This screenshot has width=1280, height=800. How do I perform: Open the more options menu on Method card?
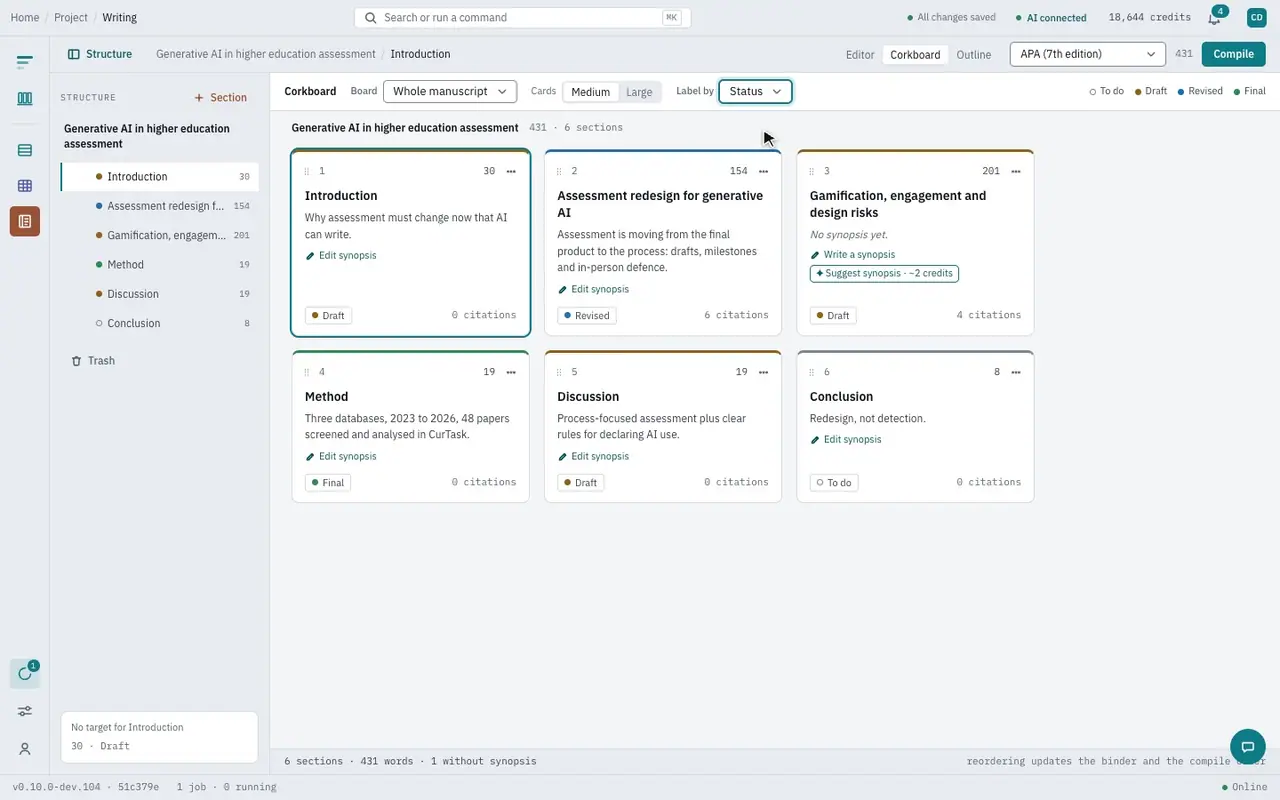(511, 372)
